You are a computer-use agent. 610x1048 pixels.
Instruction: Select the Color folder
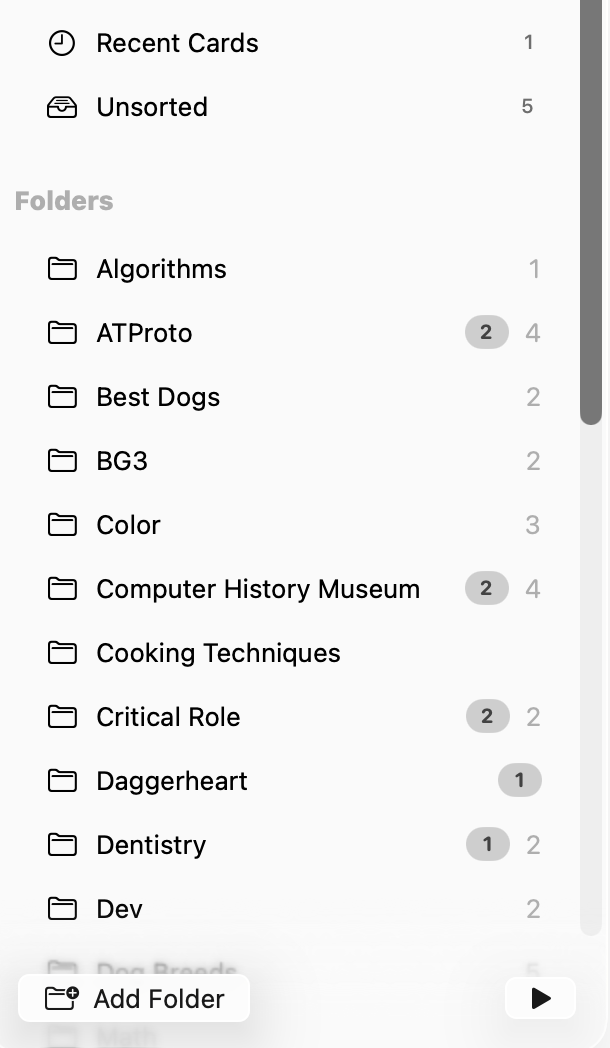(128, 525)
